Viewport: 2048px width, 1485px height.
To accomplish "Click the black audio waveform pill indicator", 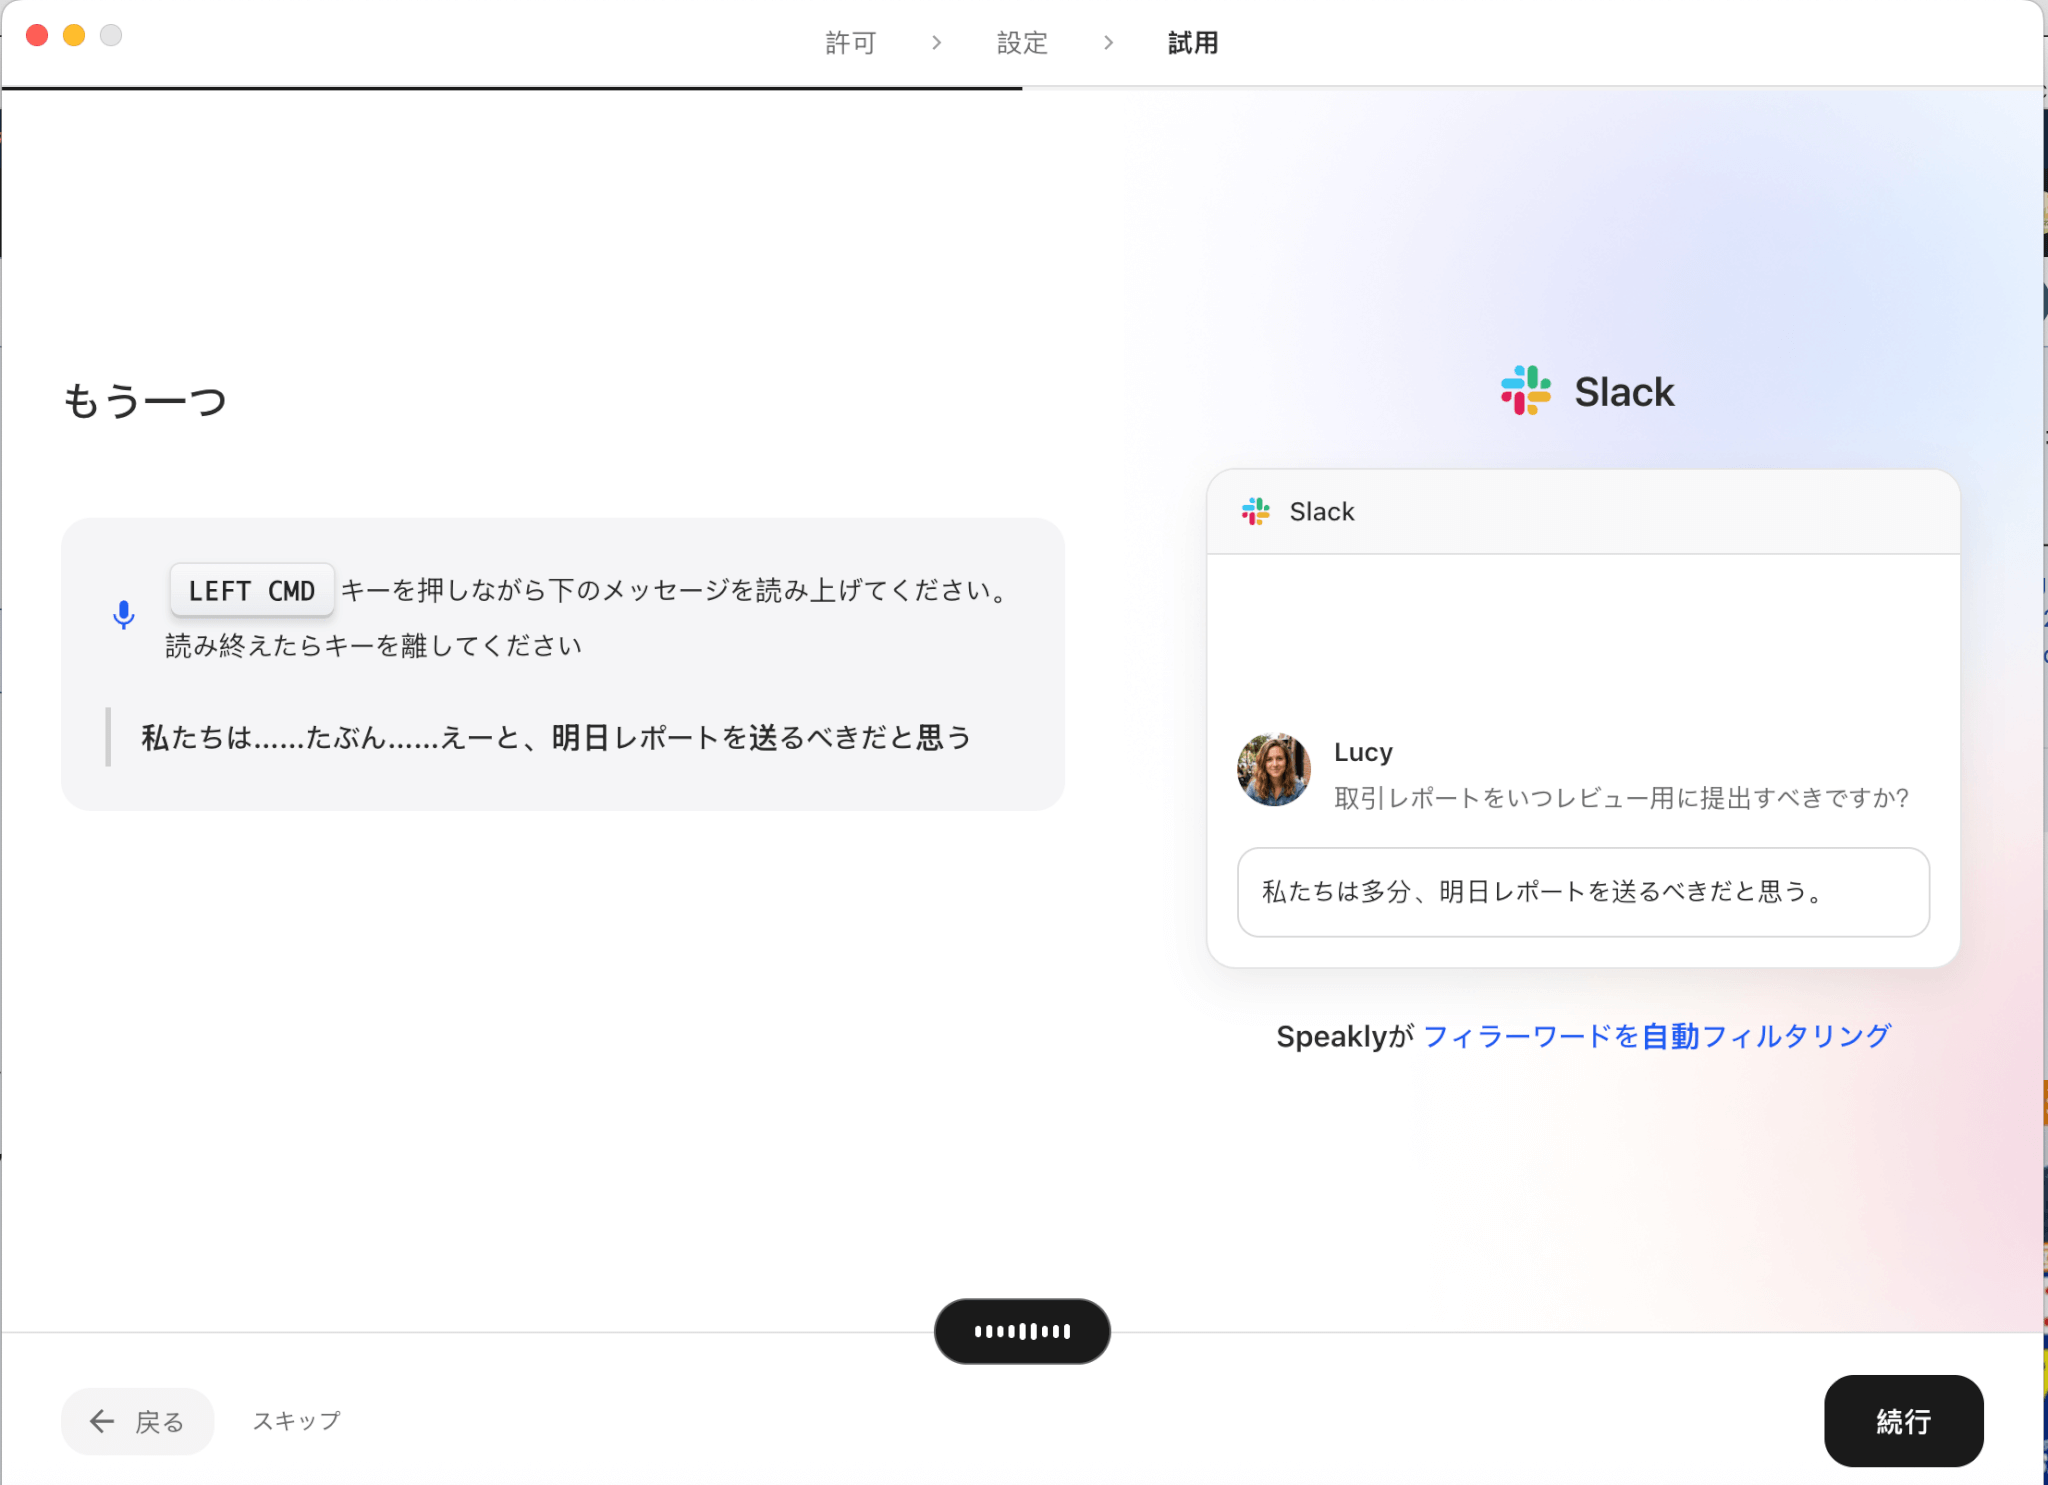I will (1022, 1331).
